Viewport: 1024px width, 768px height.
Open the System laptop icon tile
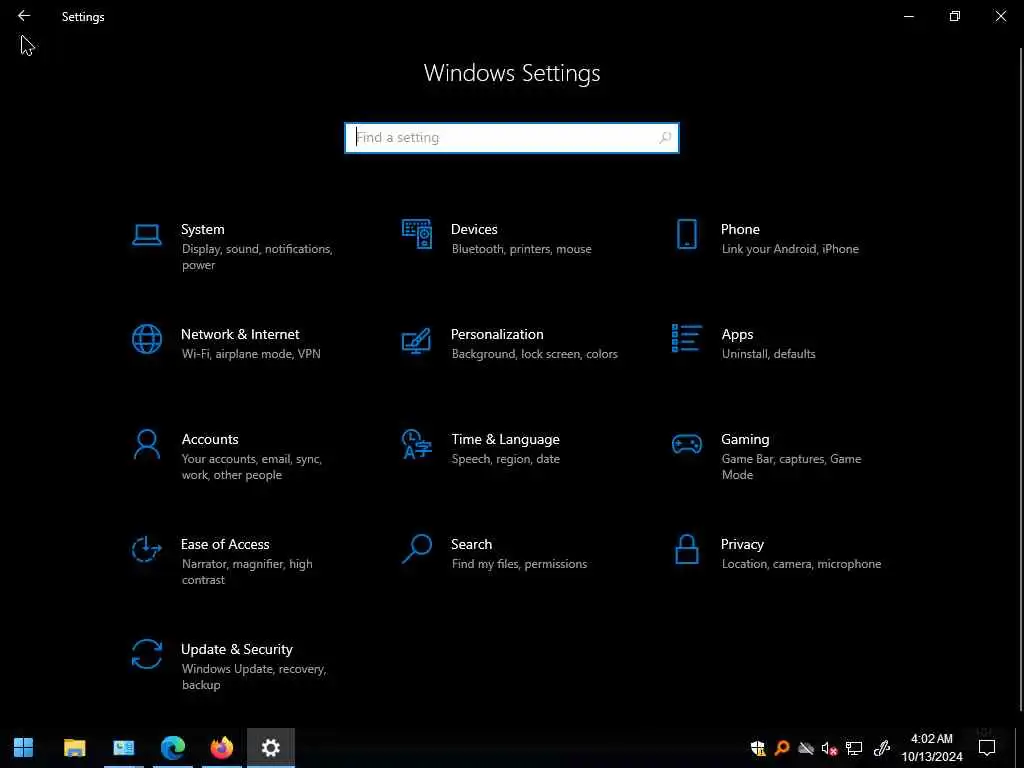click(146, 234)
